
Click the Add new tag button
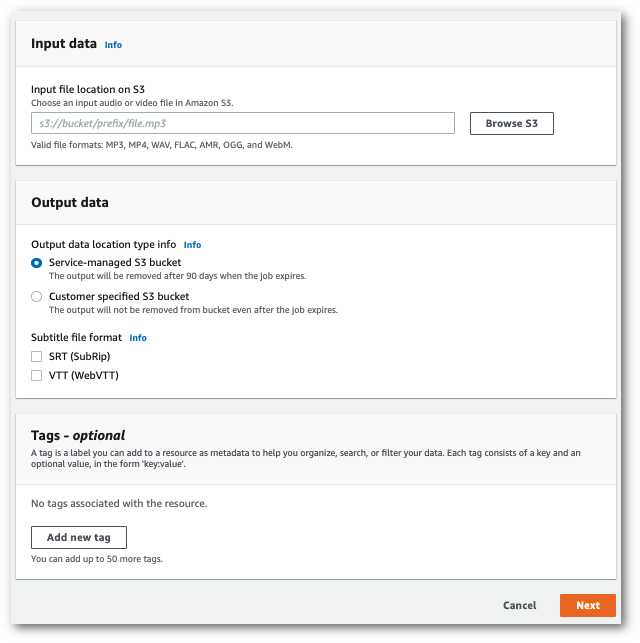click(78, 537)
